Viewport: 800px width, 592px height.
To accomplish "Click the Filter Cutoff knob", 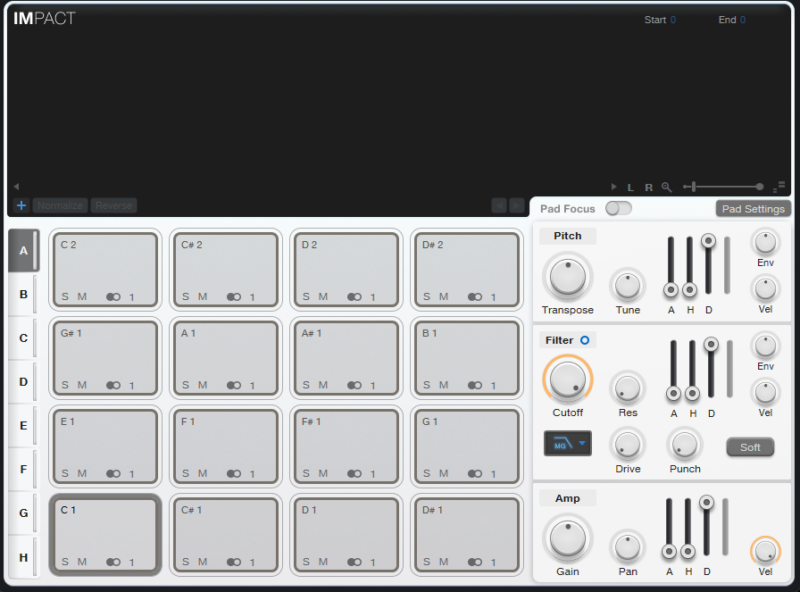I will (x=567, y=379).
